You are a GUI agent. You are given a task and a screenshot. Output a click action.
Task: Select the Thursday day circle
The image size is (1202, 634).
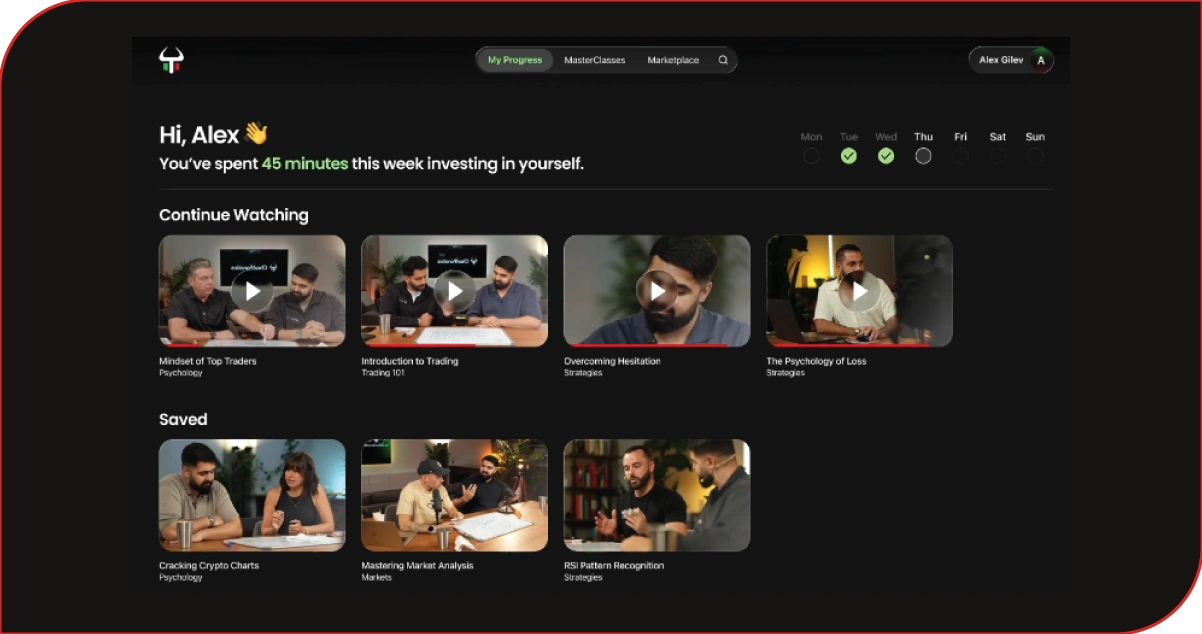[923, 156]
